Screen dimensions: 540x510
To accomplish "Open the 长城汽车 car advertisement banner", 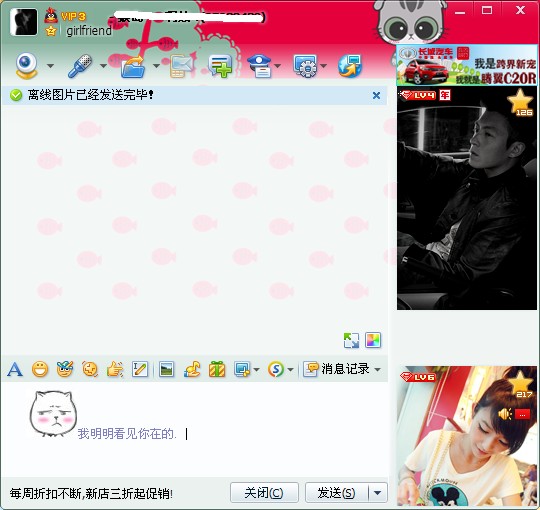I will 467,65.
